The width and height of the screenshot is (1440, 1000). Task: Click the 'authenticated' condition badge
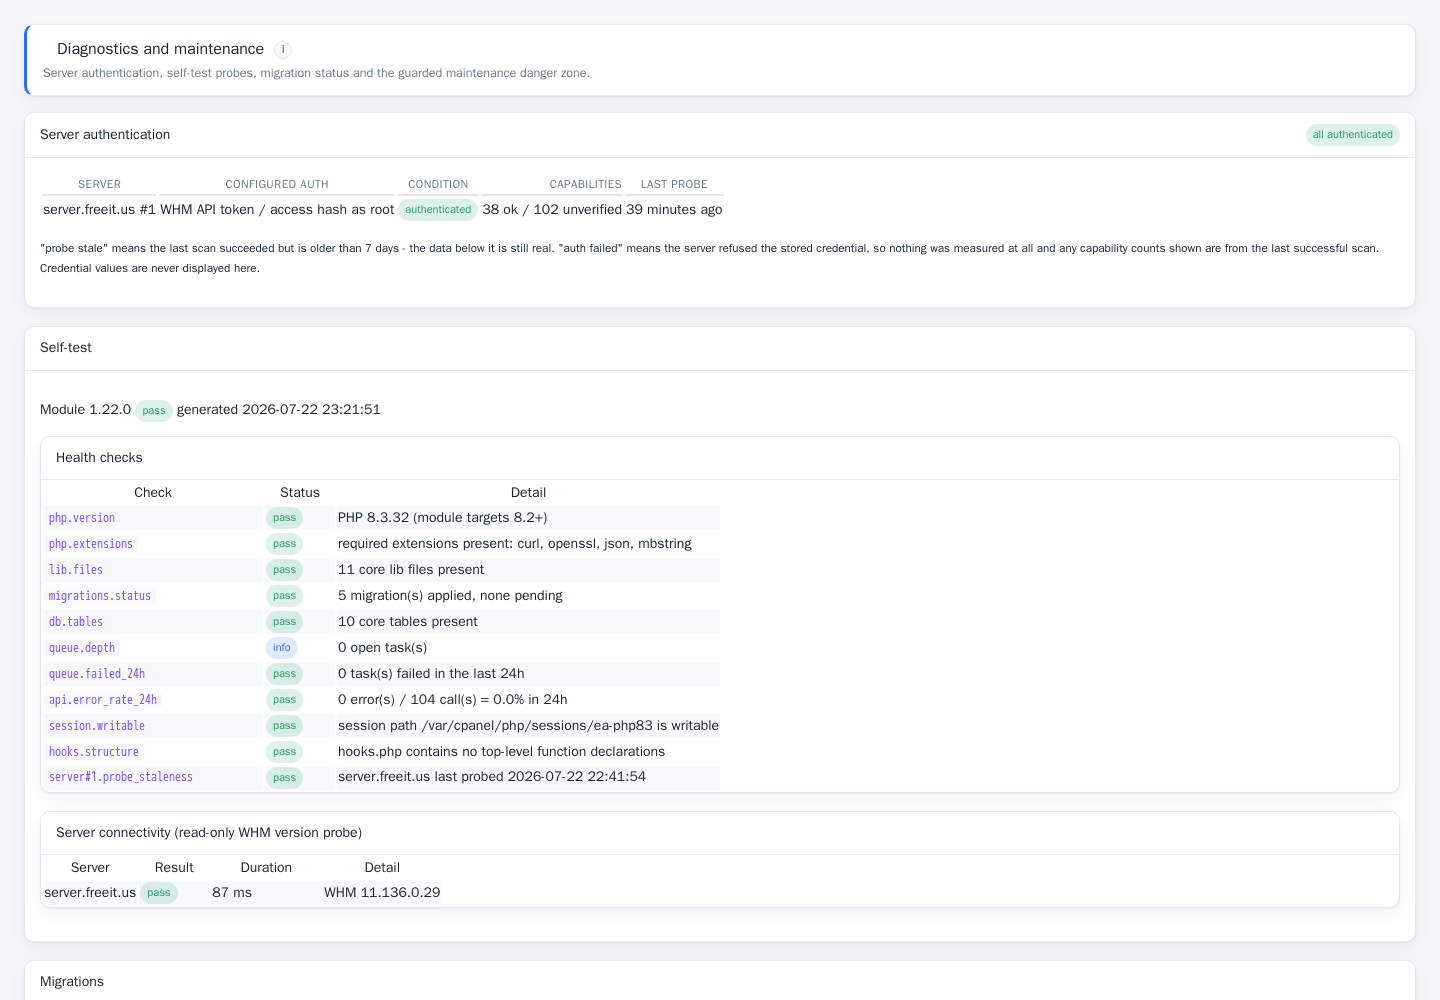coord(438,210)
